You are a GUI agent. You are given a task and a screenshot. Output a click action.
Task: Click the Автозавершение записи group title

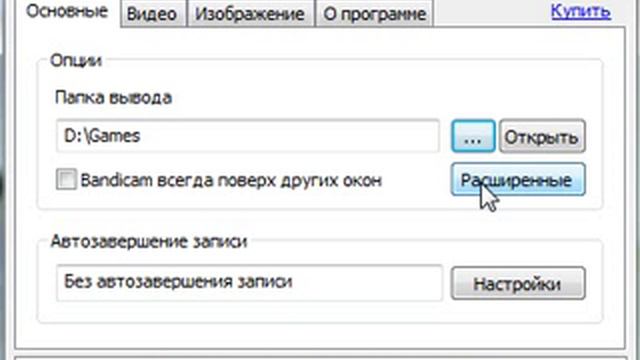[149, 242]
